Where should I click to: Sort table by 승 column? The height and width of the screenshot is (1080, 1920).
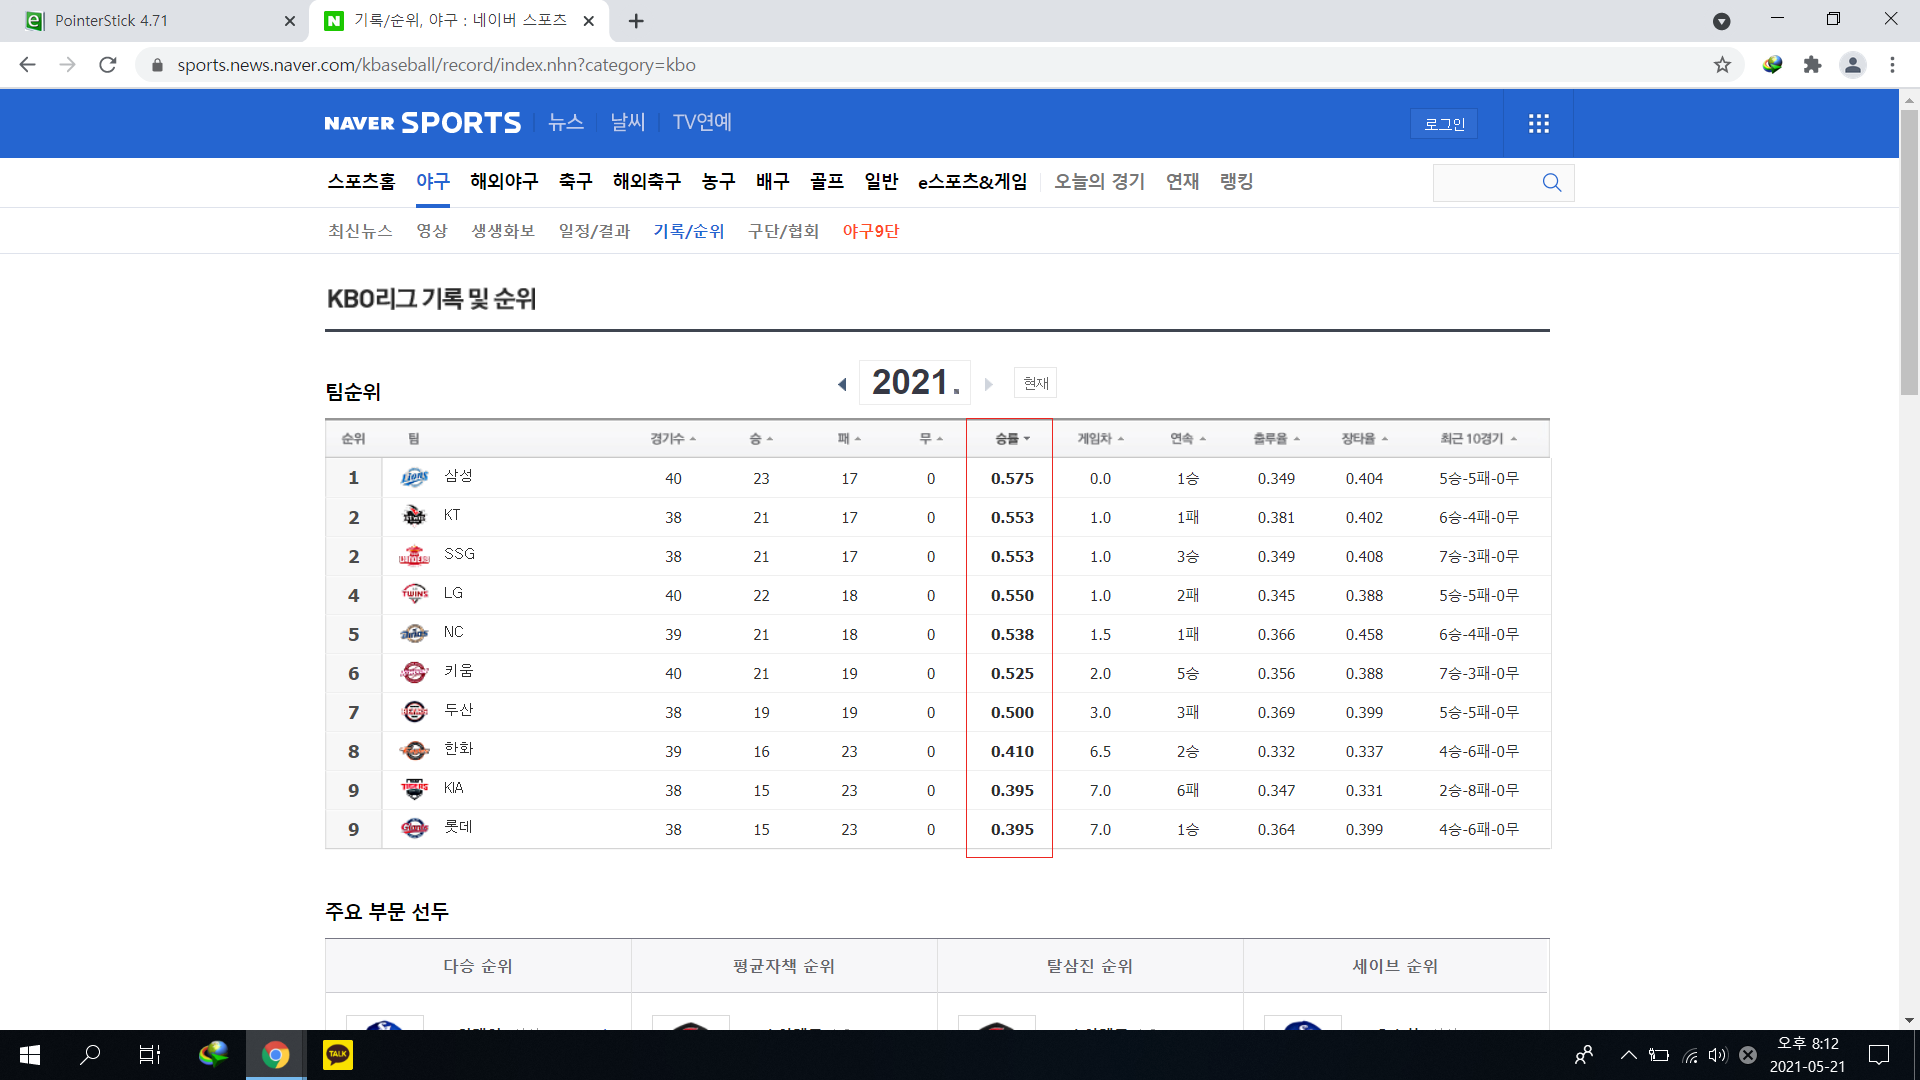click(x=761, y=439)
